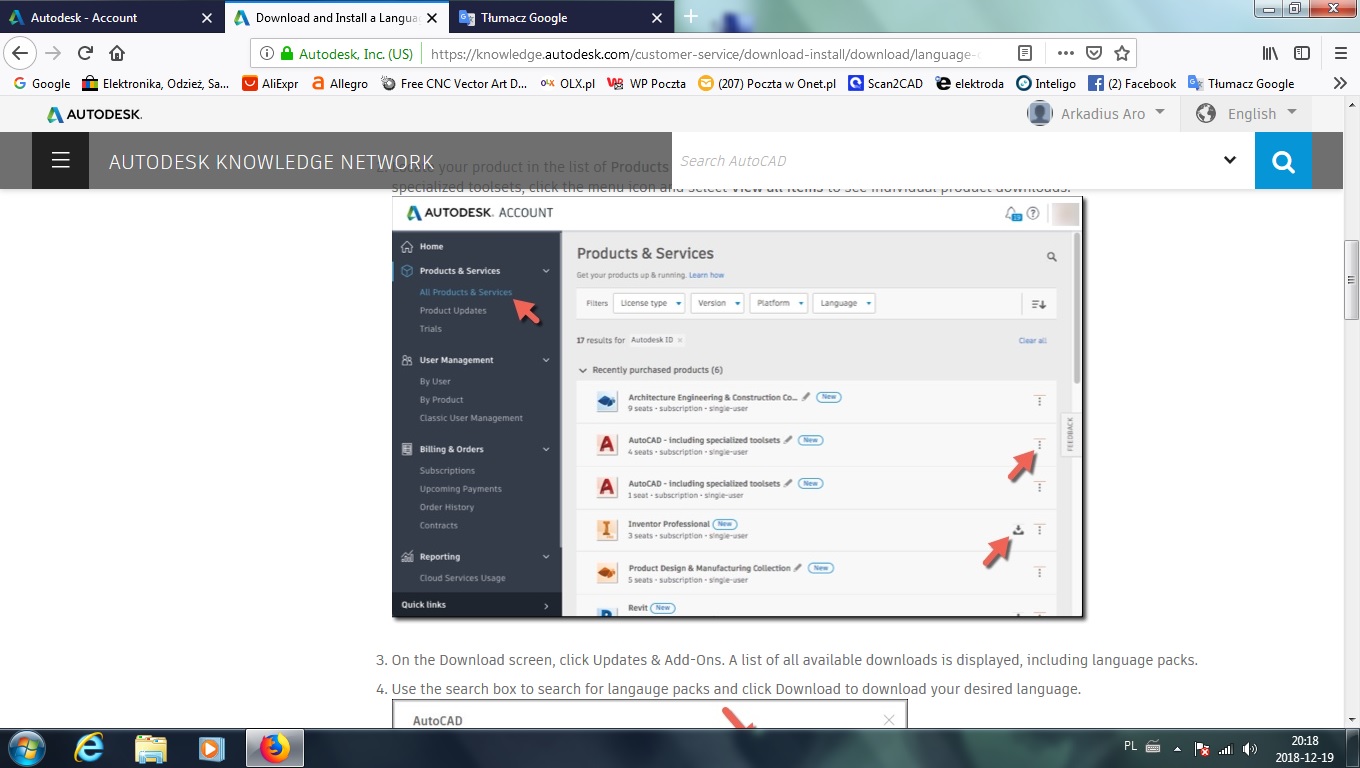Open the Action Center flag icon
1360x768 pixels.
coord(1203,748)
